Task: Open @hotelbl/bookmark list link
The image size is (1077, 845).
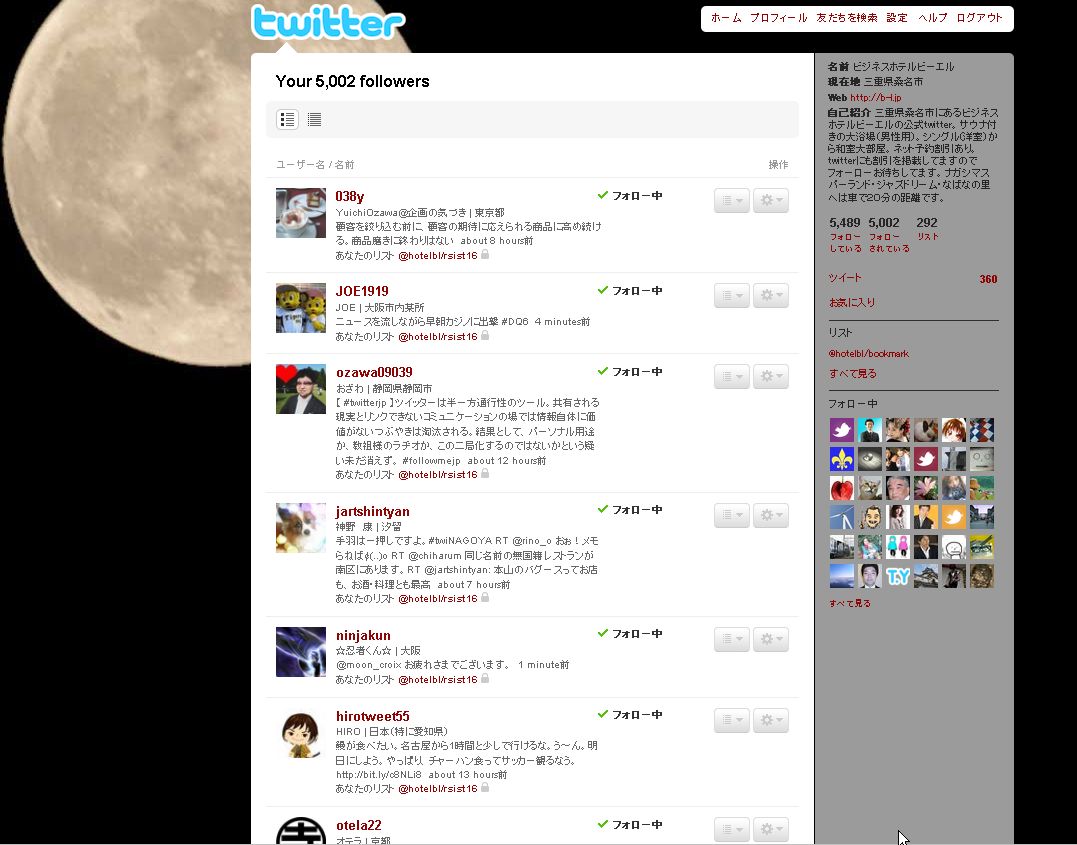Action: 869,354
